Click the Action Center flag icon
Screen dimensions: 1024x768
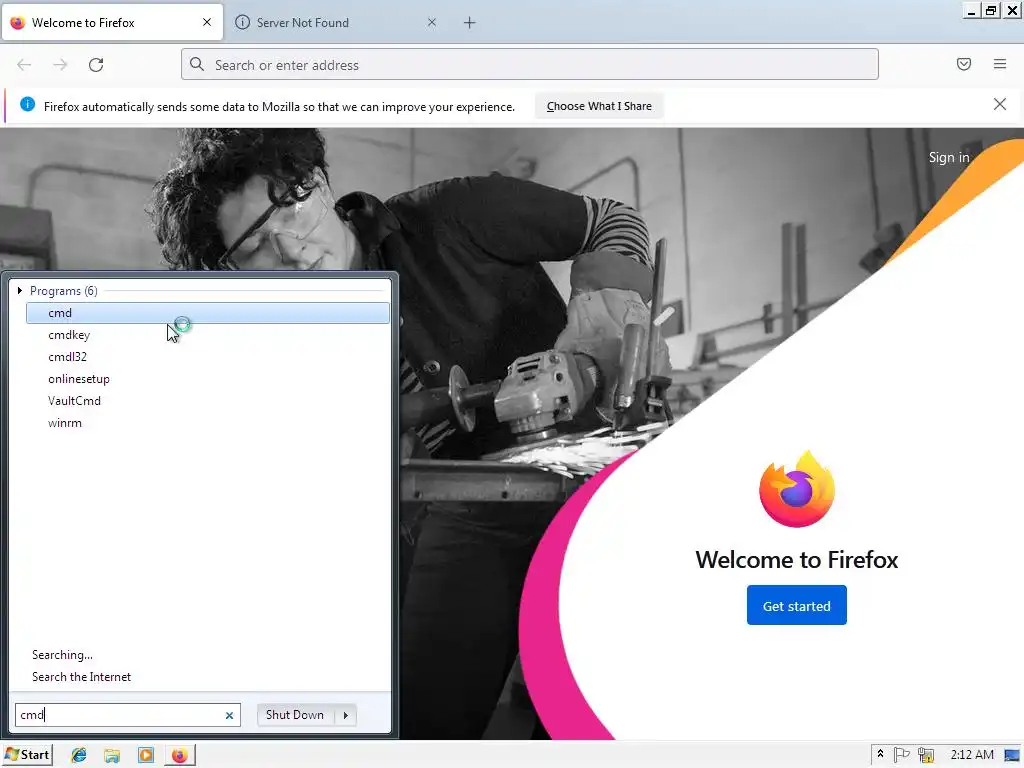click(x=901, y=755)
